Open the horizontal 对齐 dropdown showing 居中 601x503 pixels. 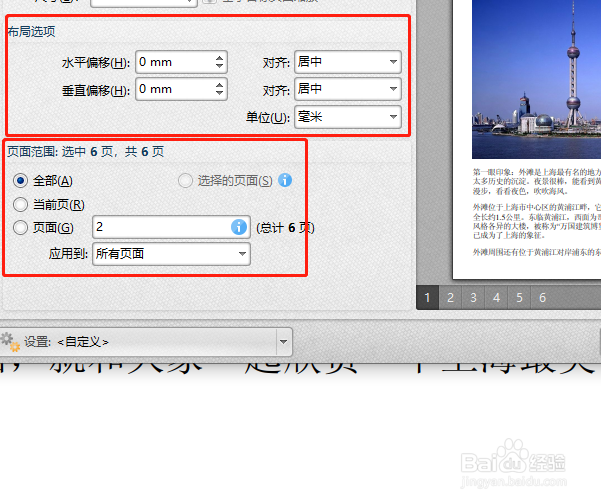point(348,62)
